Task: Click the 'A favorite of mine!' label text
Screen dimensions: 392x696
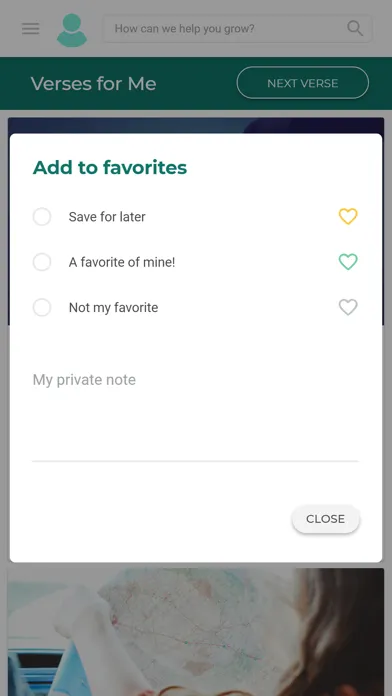Action: 122,262
